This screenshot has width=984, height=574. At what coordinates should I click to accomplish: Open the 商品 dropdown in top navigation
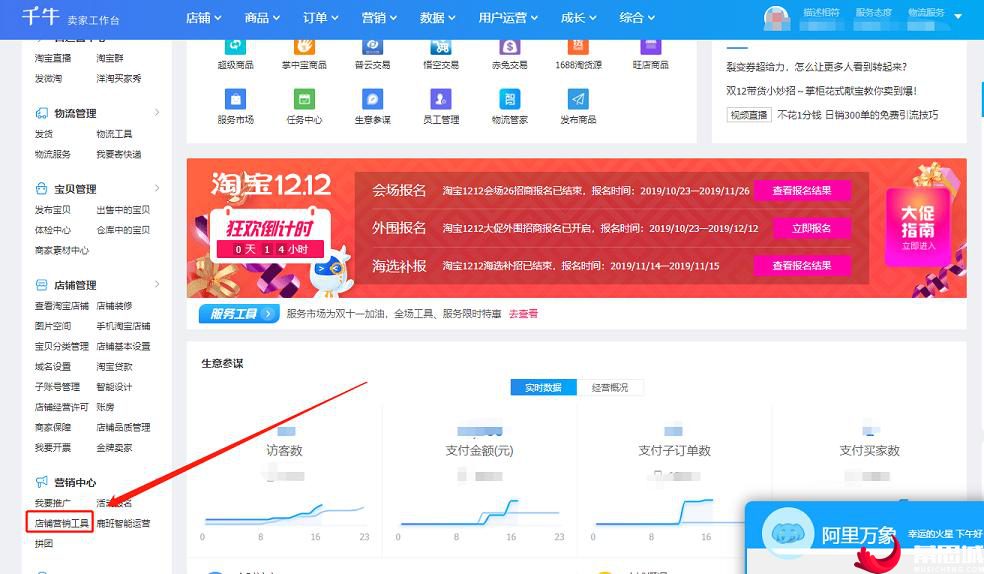[262, 18]
